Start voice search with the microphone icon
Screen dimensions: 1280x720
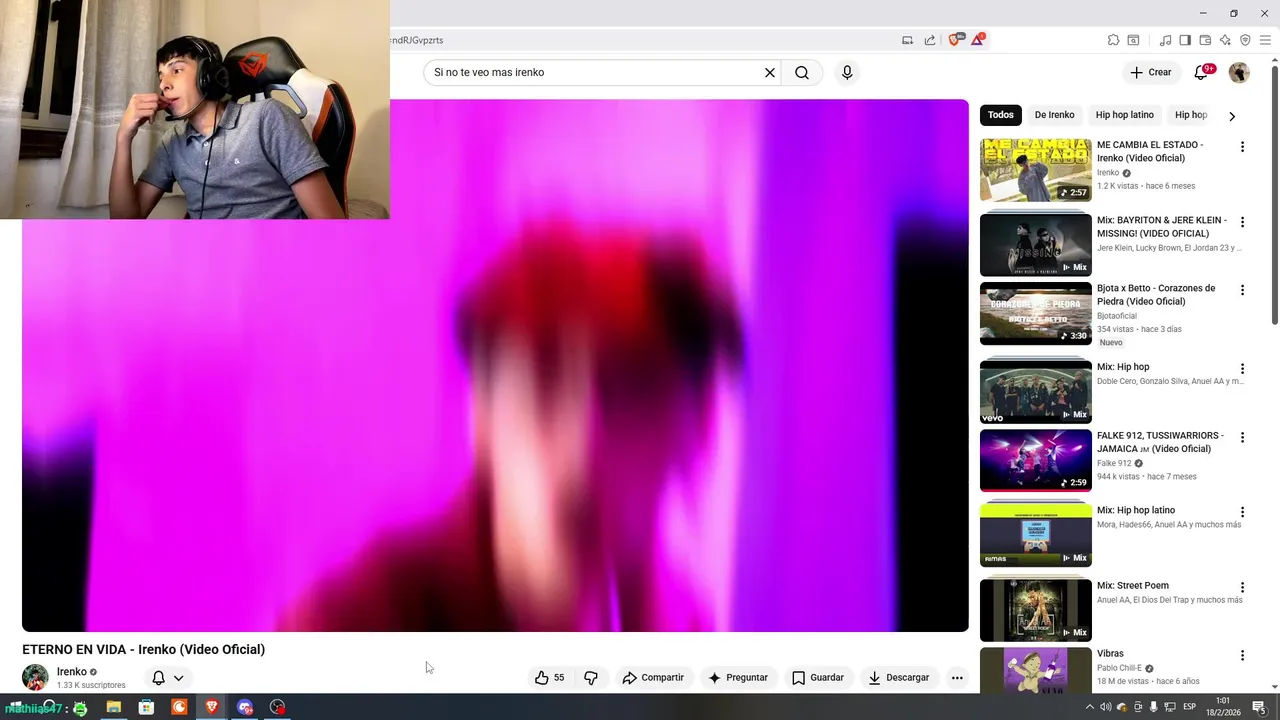coord(847,73)
